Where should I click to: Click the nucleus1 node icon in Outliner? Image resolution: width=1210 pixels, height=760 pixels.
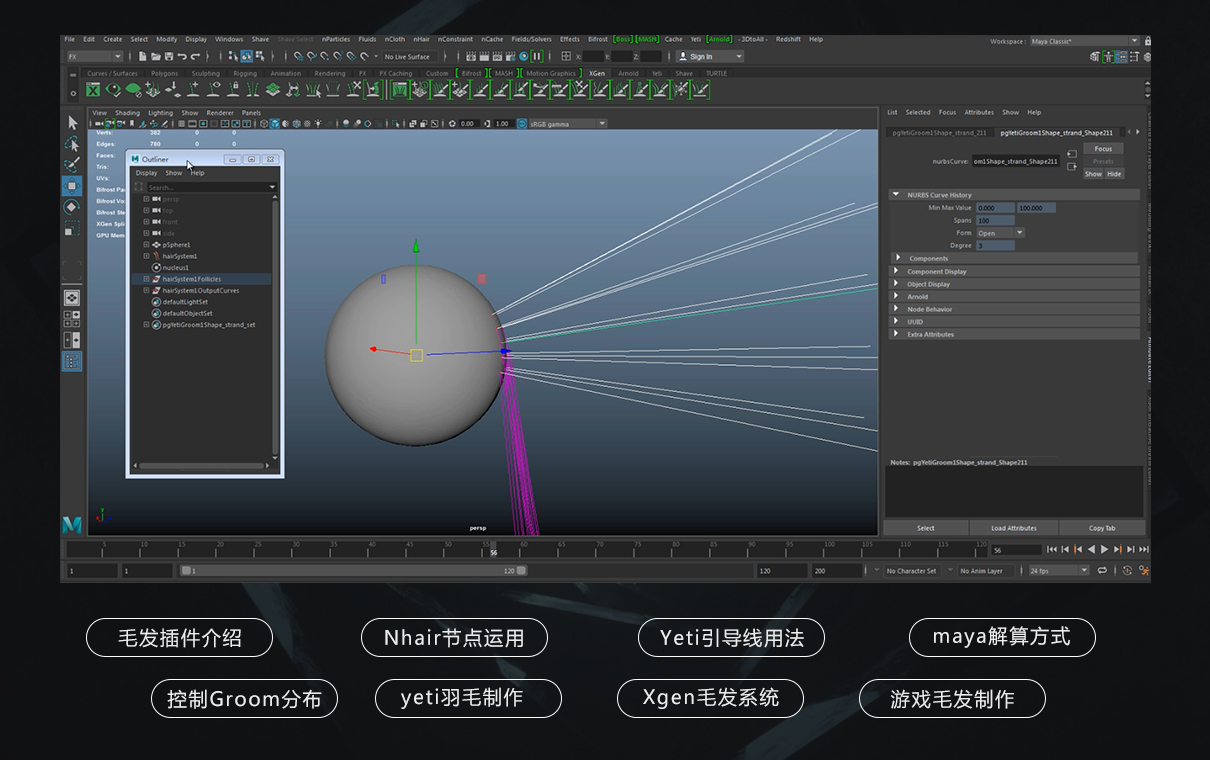pyautogui.click(x=156, y=268)
